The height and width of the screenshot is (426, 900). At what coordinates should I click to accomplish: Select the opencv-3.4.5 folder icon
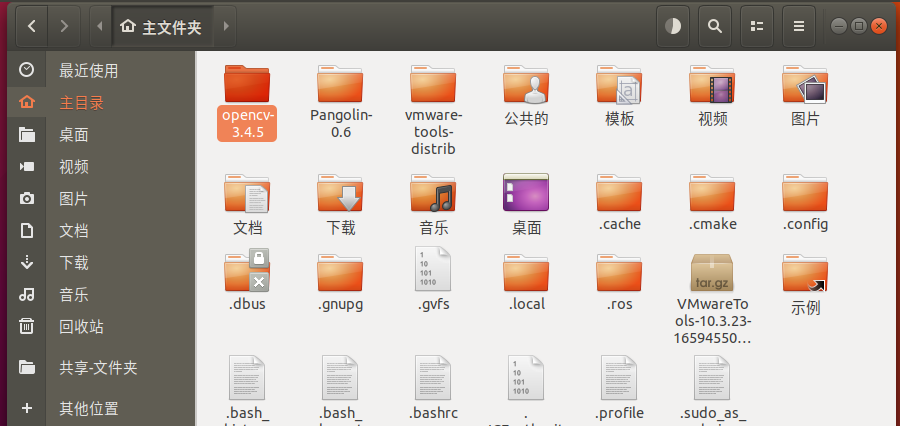pos(247,83)
